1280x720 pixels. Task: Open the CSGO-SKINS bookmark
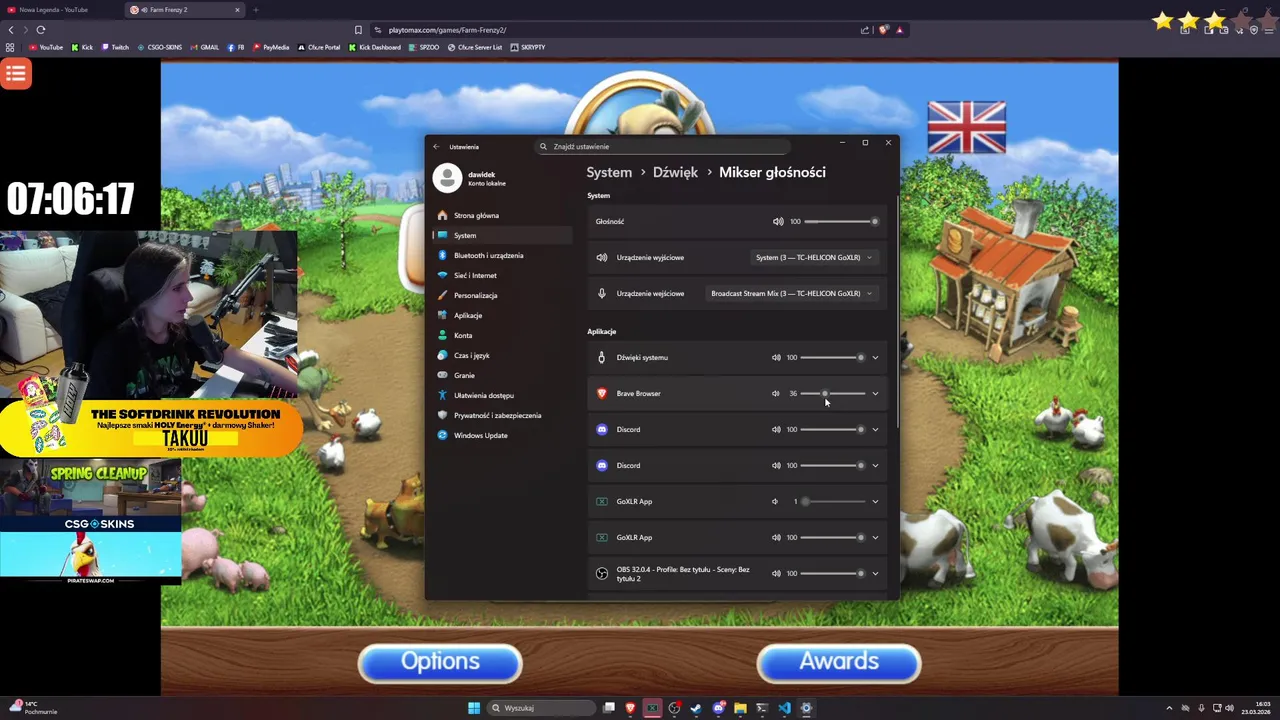(x=160, y=47)
